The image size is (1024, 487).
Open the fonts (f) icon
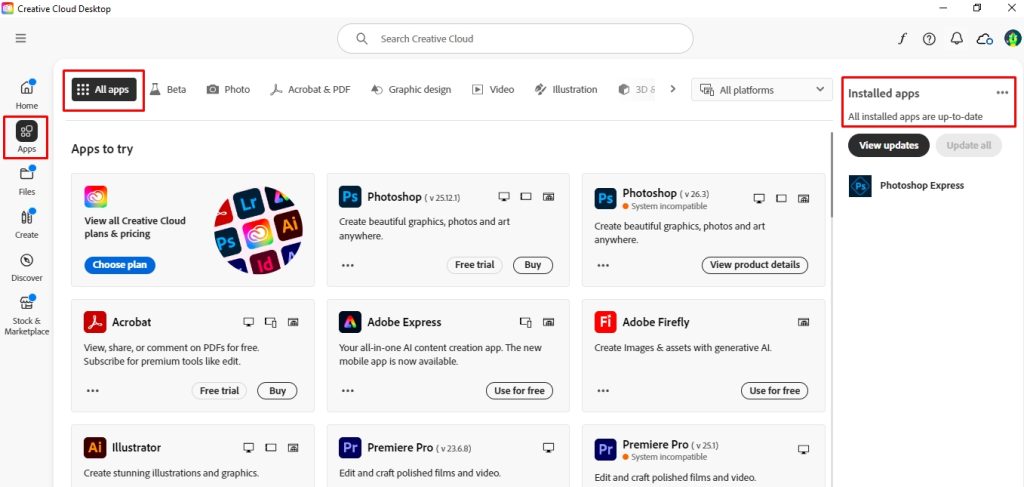[903, 39]
